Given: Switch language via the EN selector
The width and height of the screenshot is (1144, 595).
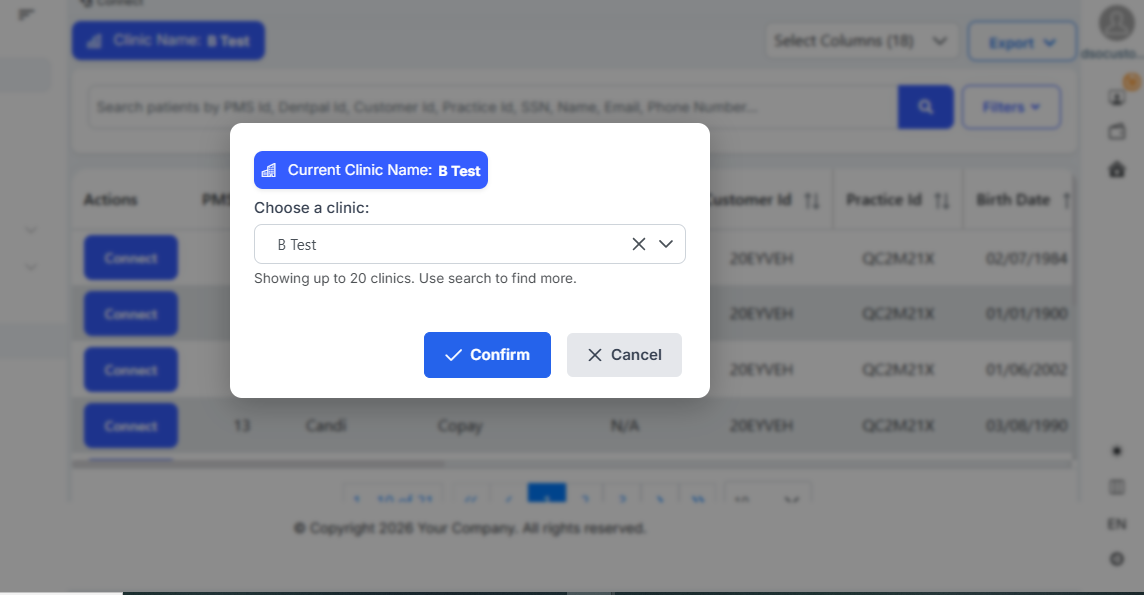Looking at the screenshot, I should [1117, 524].
